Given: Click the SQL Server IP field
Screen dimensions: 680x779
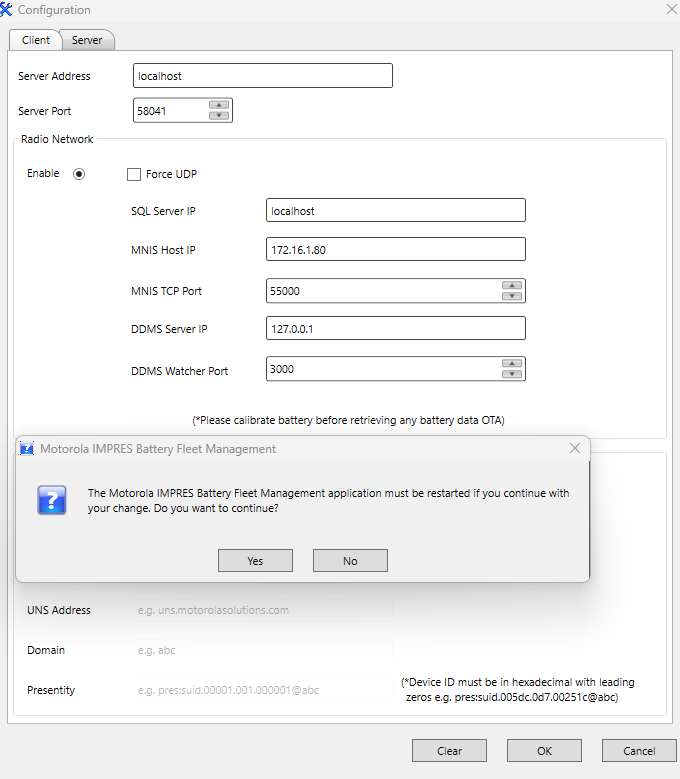Looking at the screenshot, I should [396, 210].
